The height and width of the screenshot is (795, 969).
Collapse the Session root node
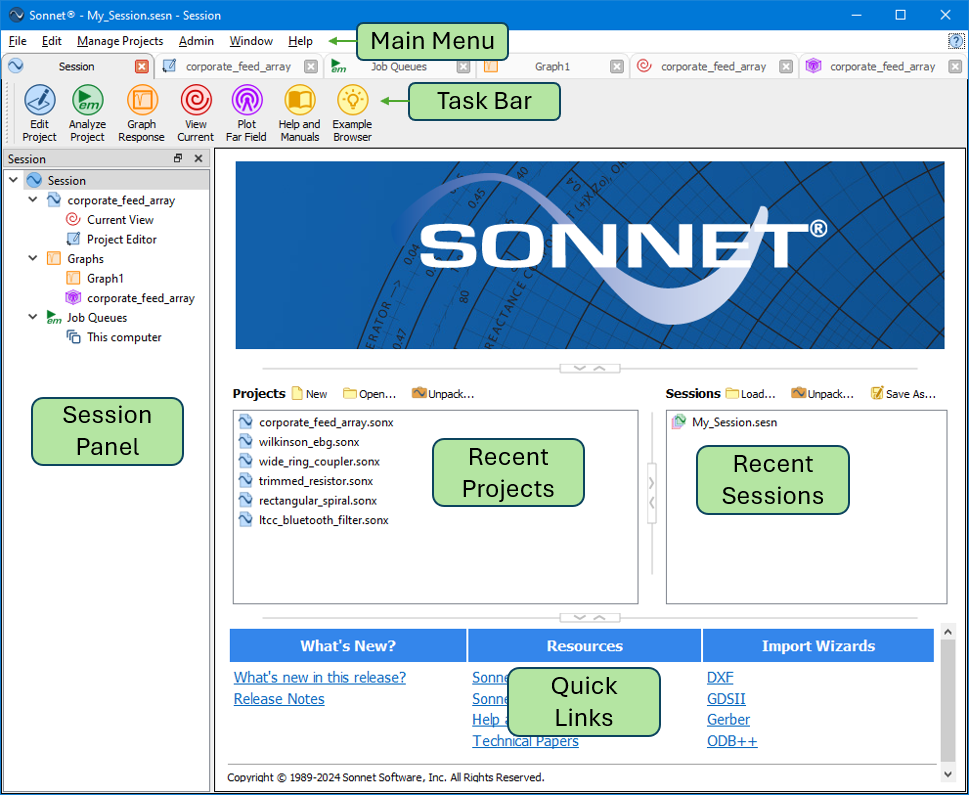(x=14, y=180)
